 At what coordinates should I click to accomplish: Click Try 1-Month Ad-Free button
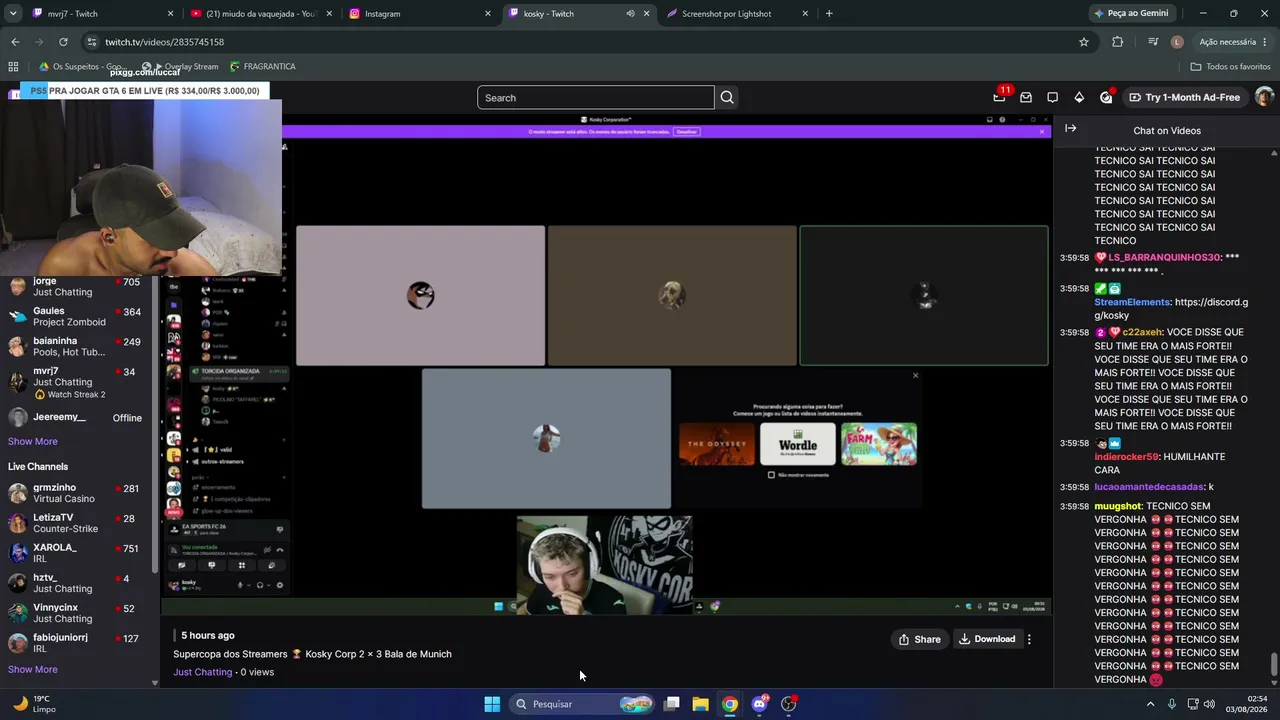[1184, 97]
